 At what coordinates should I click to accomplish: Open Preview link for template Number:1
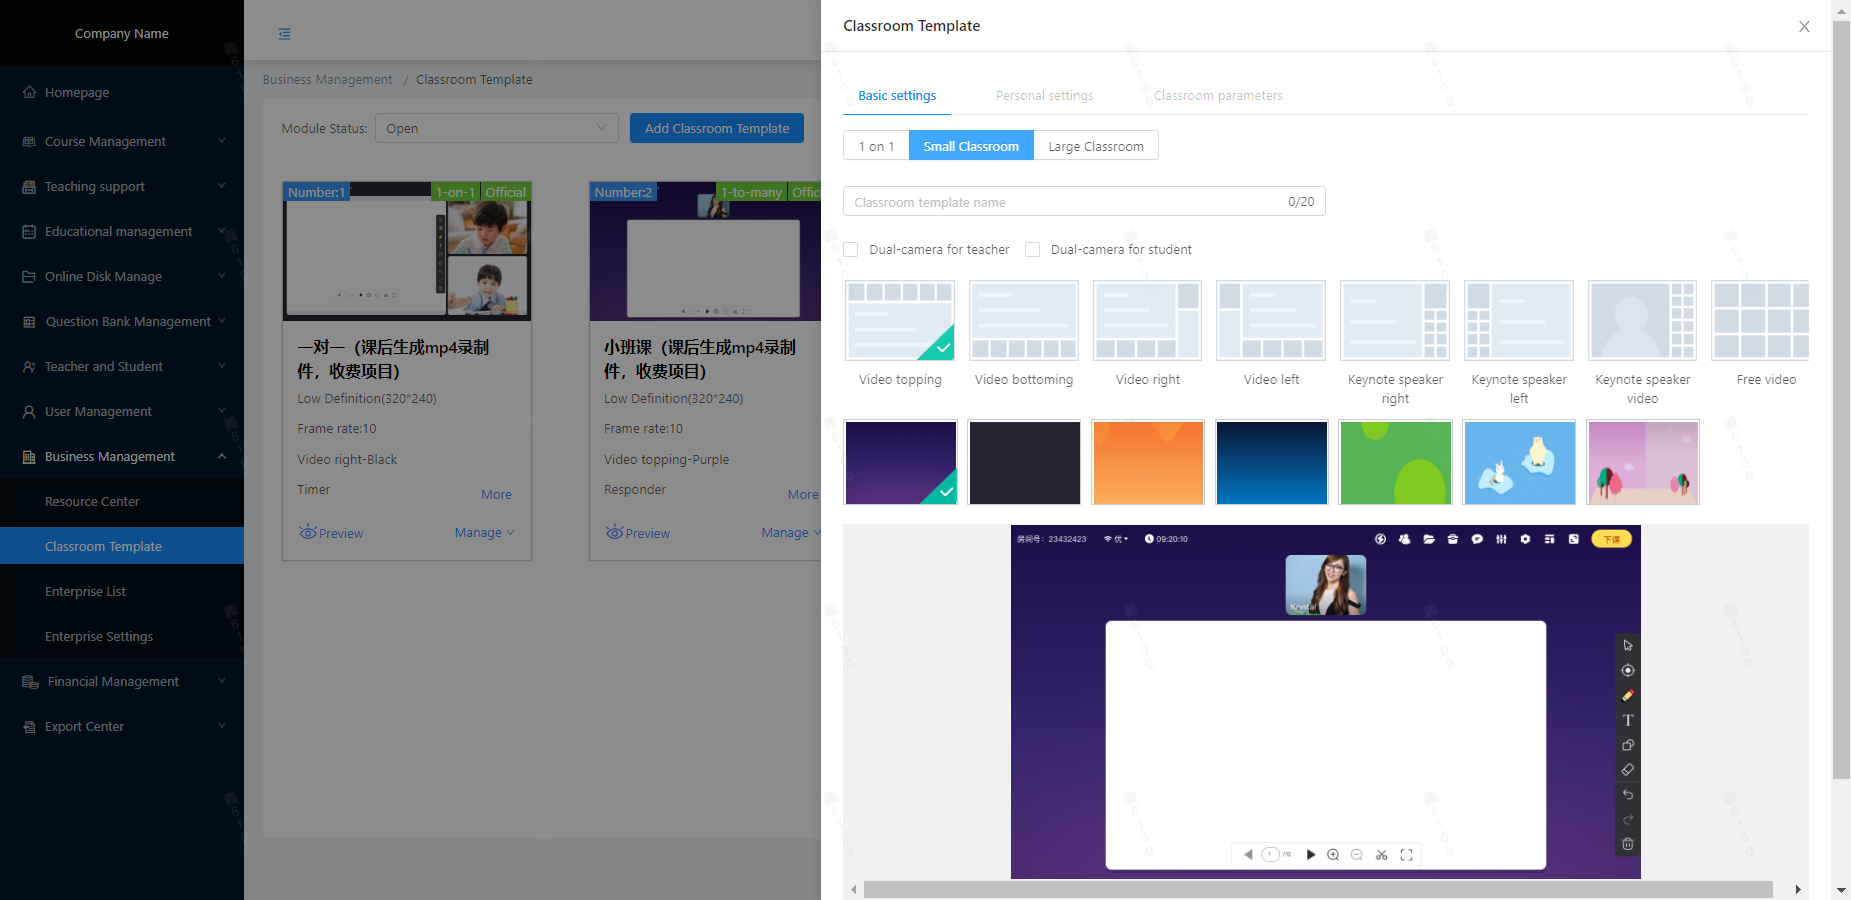tap(331, 533)
